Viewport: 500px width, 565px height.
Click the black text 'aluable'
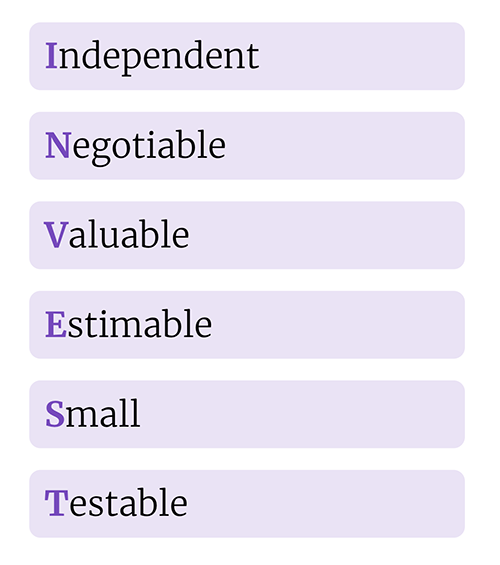[x=129, y=234]
